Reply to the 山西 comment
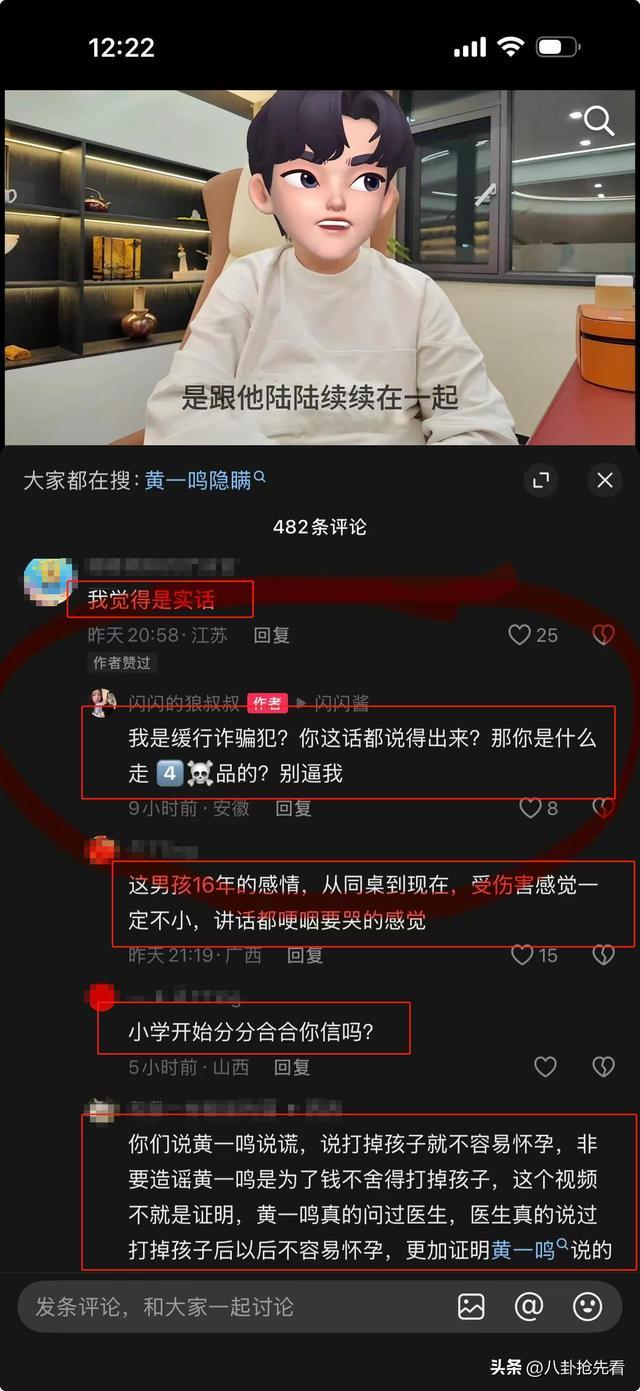 [x=292, y=1067]
